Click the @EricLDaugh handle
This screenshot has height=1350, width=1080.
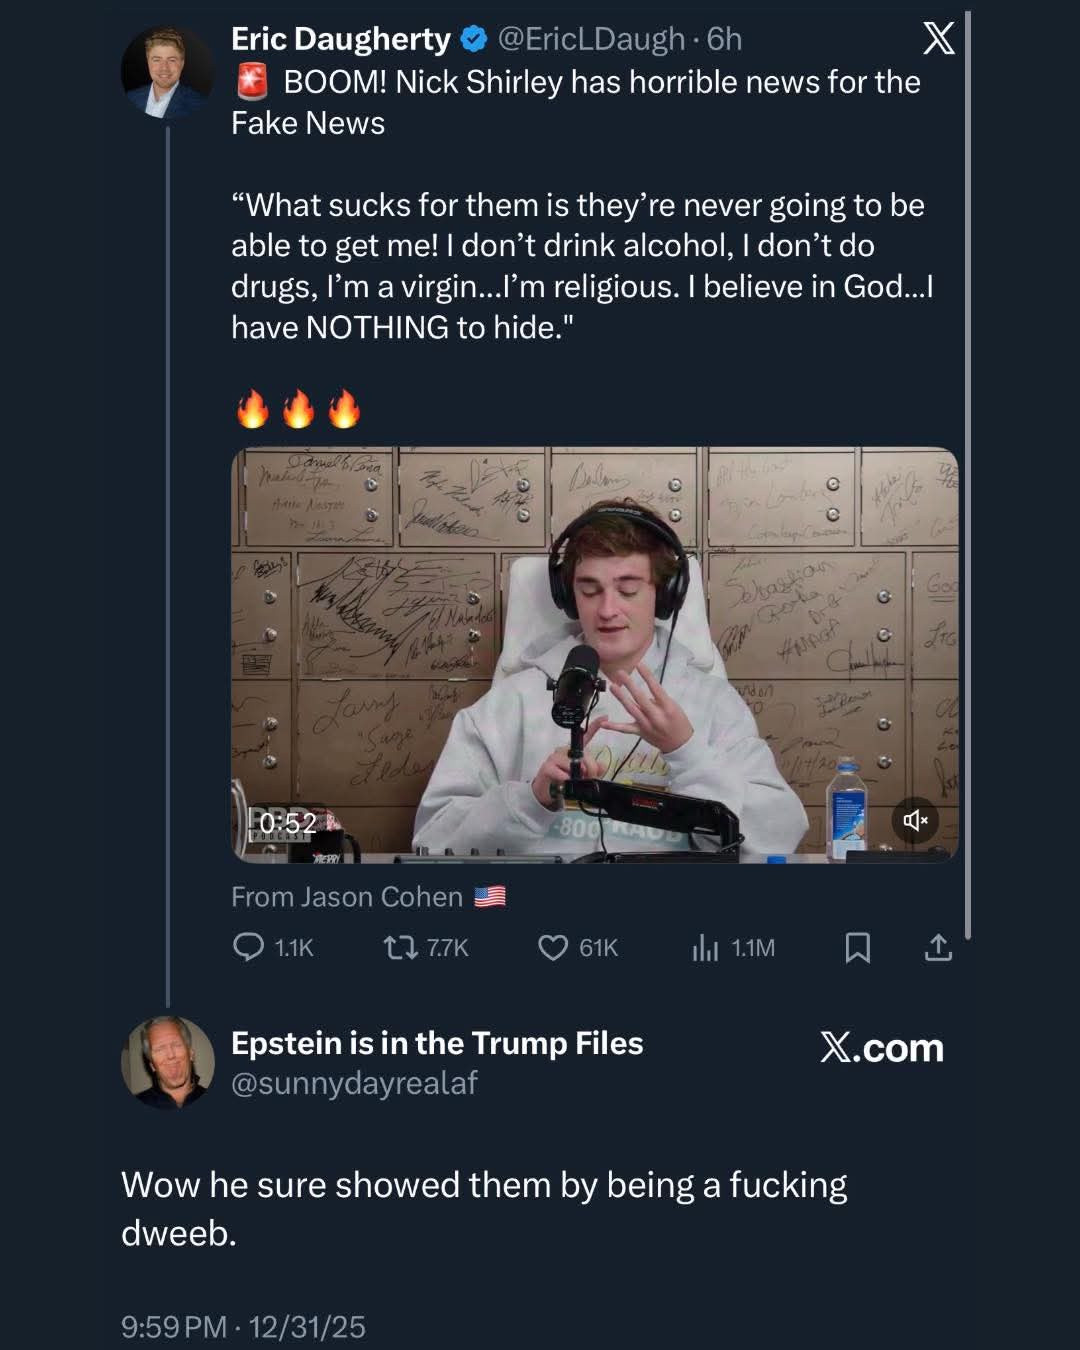click(x=591, y=39)
